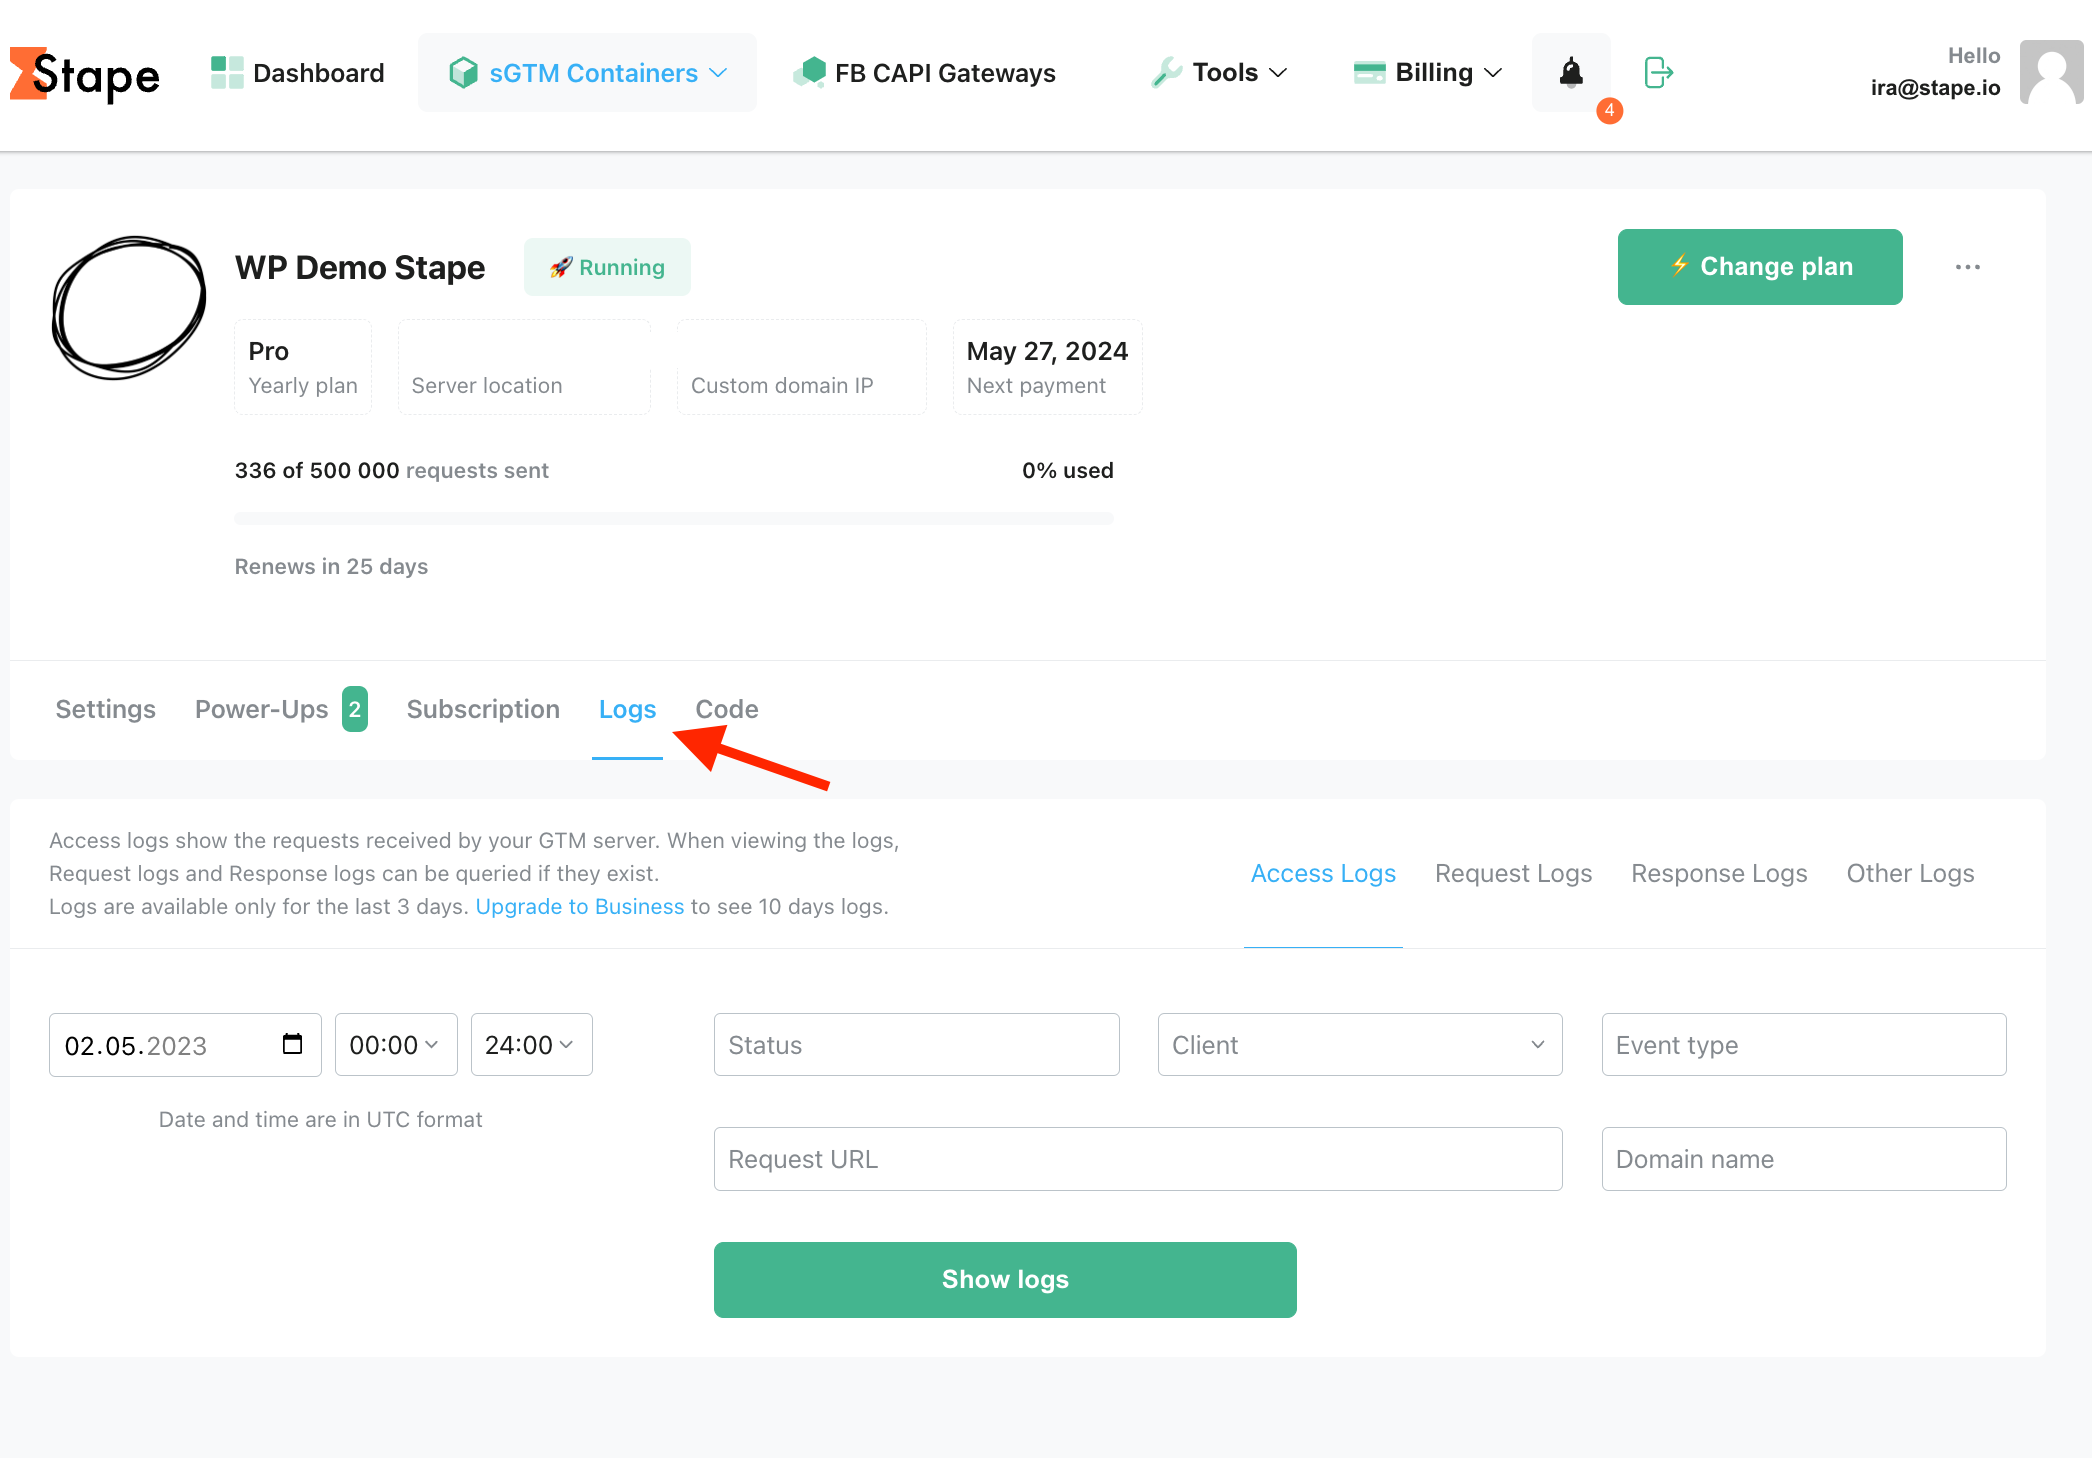Image resolution: width=2092 pixels, height=1458 pixels.
Task: Open the date picker calendar icon
Action: (292, 1044)
